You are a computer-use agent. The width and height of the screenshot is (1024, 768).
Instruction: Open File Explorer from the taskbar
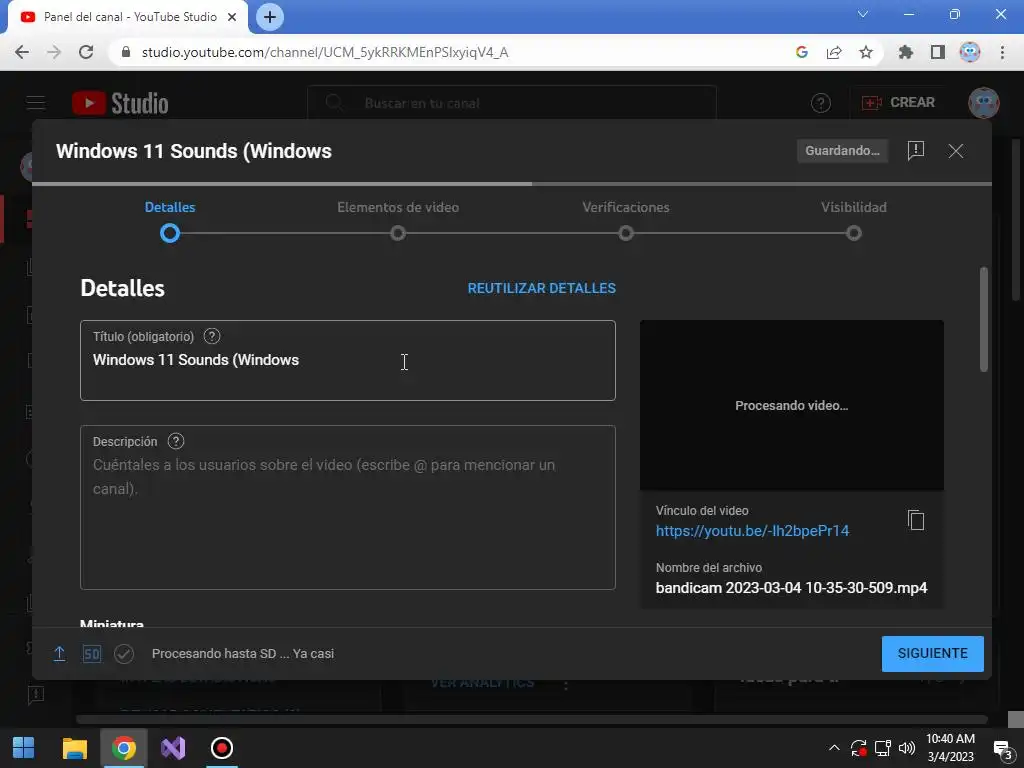point(74,748)
